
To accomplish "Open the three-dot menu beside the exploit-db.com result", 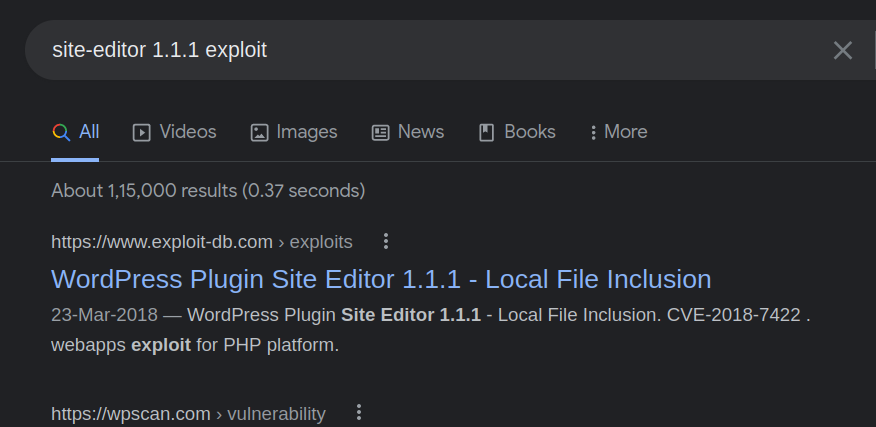I will [386, 241].
